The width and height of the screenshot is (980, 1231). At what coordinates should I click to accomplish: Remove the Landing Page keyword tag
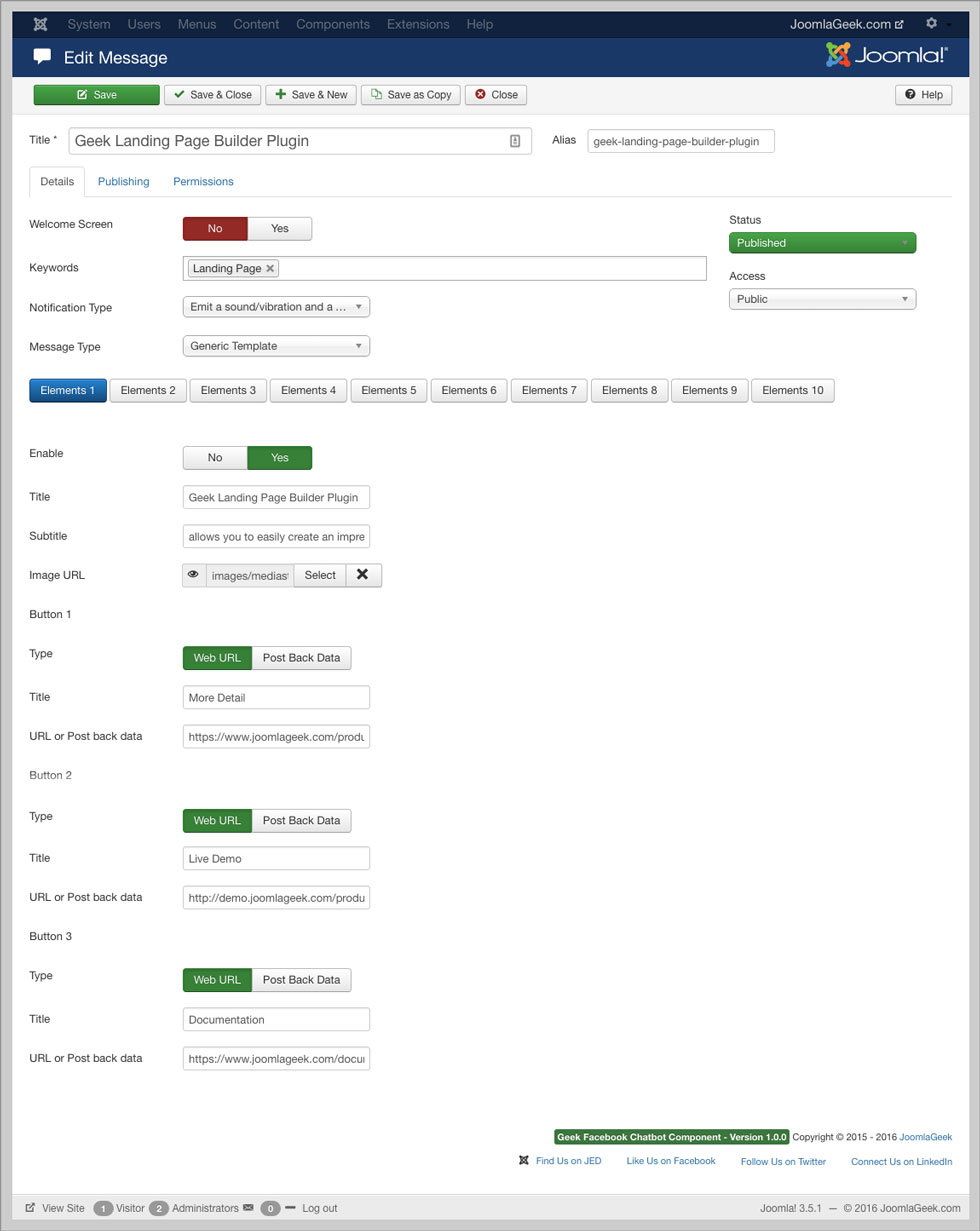coord(270,268)
